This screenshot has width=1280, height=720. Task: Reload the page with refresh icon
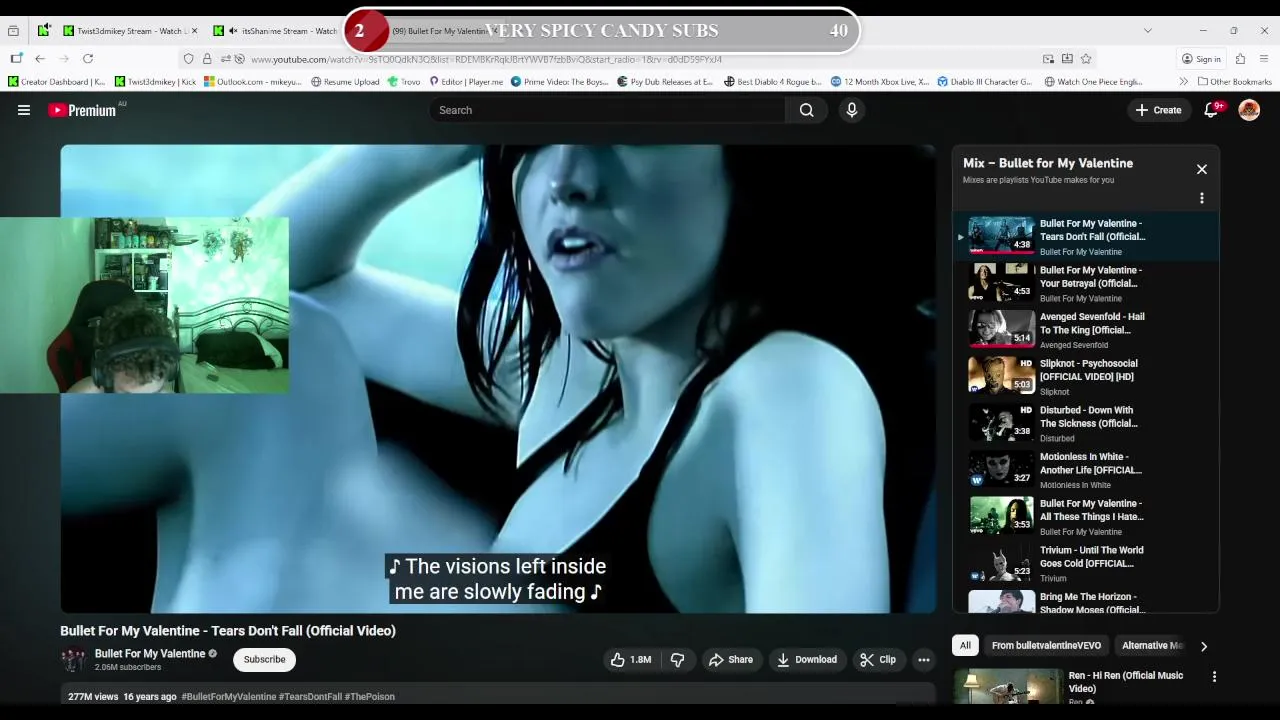[x=88, y=59]
